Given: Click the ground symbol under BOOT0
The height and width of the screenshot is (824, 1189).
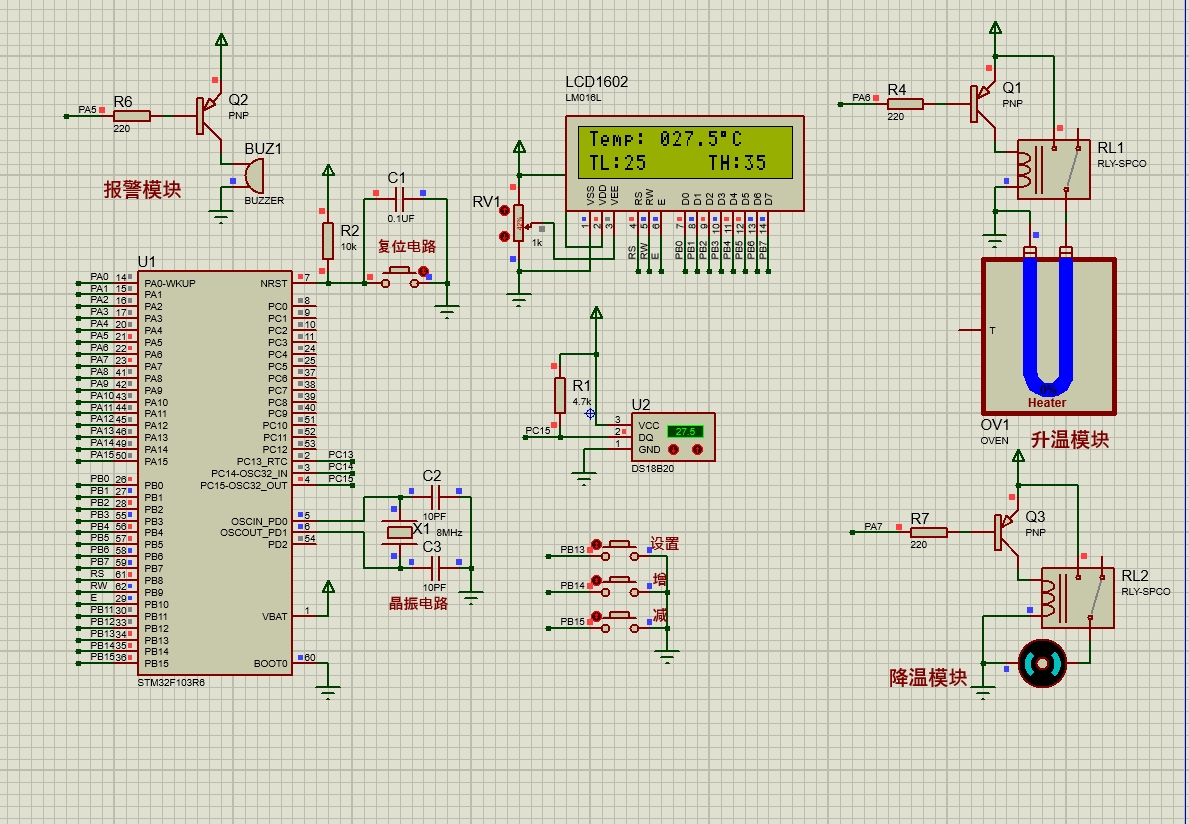Looking at the screenshot, I should 328,691.
